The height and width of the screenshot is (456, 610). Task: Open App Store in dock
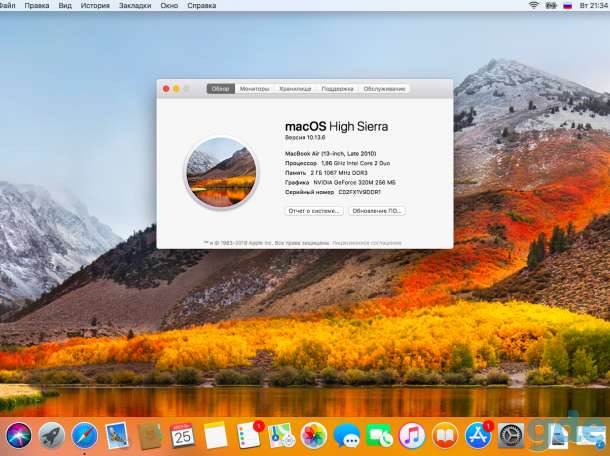pyautogui.click(x=478, y=435)
